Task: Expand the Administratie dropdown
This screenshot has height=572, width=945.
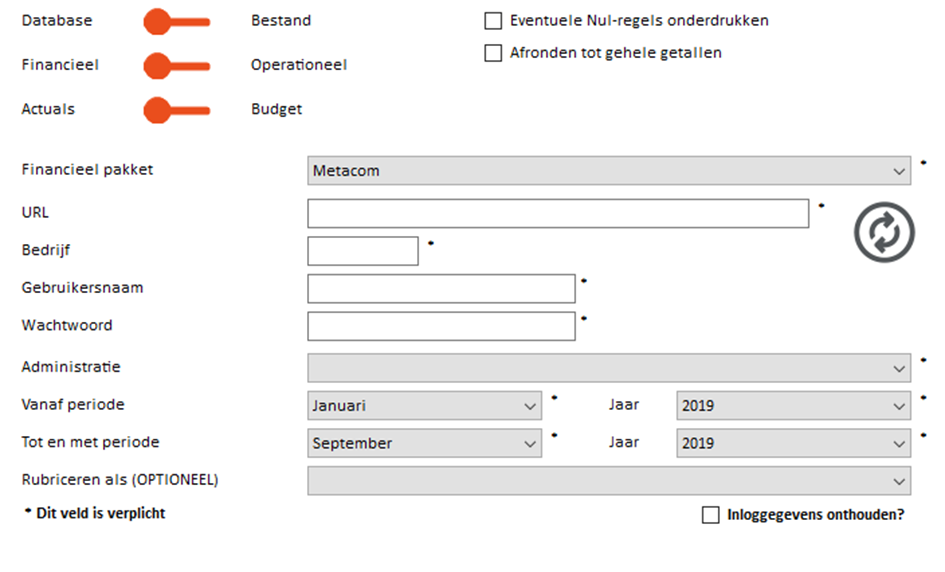Action: tap(609, 368)
